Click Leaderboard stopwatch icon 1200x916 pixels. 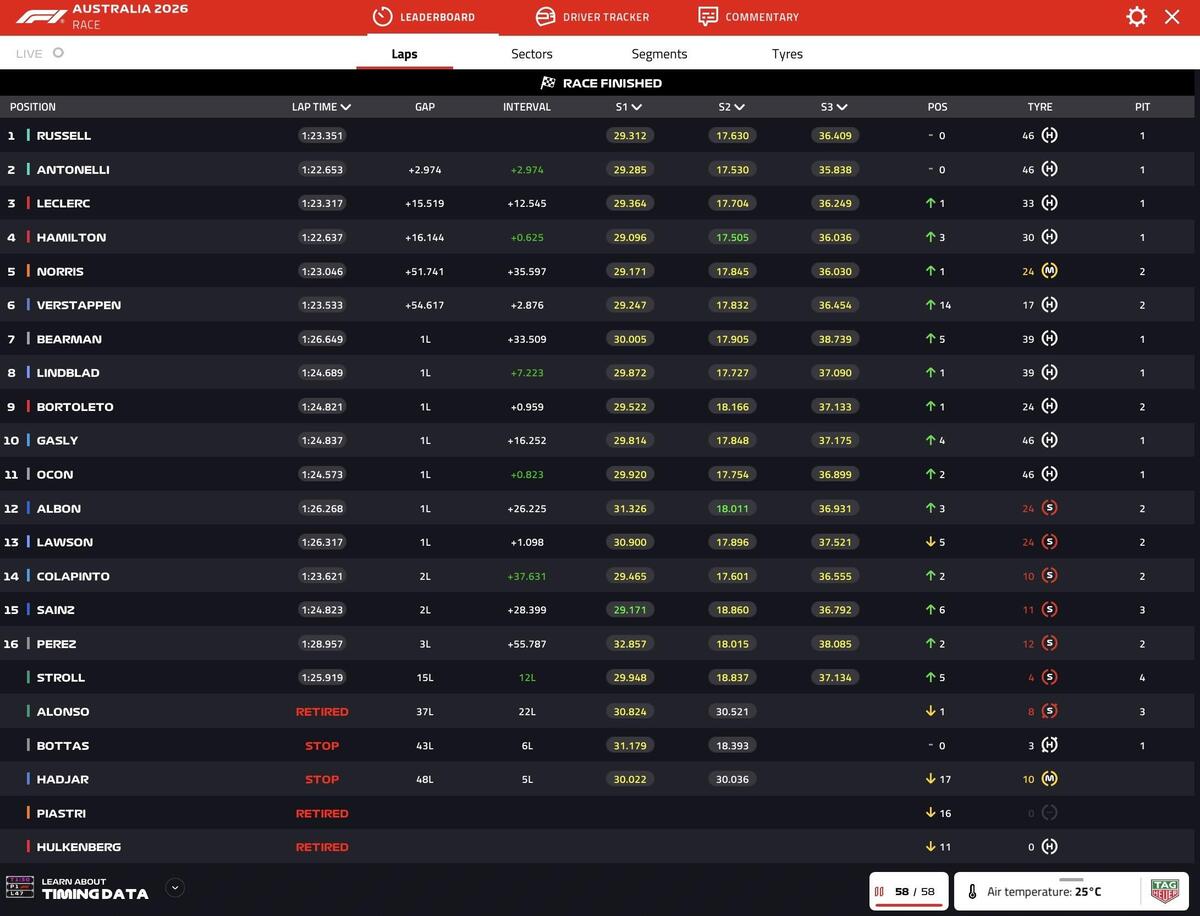[382, 17]
